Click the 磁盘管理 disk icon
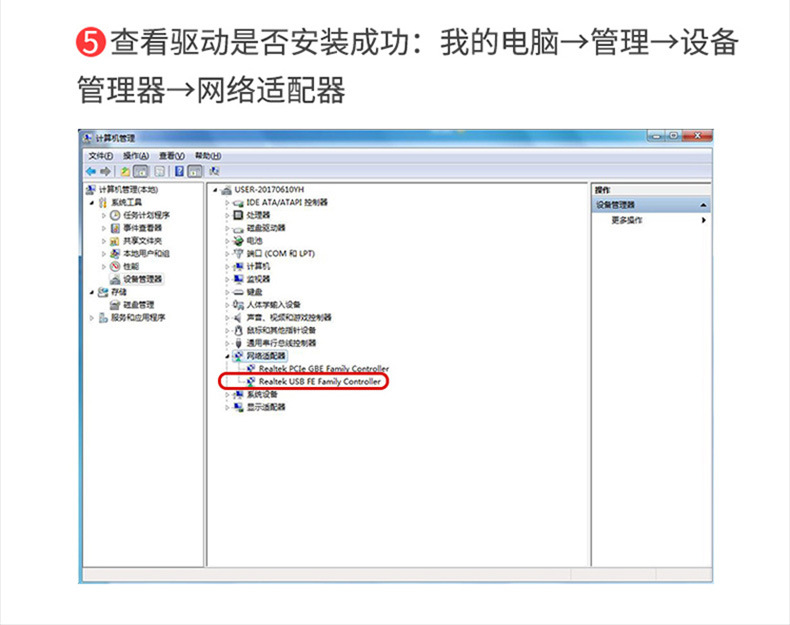The width and height of the screenshot is (790, 625). pos(115,305)
